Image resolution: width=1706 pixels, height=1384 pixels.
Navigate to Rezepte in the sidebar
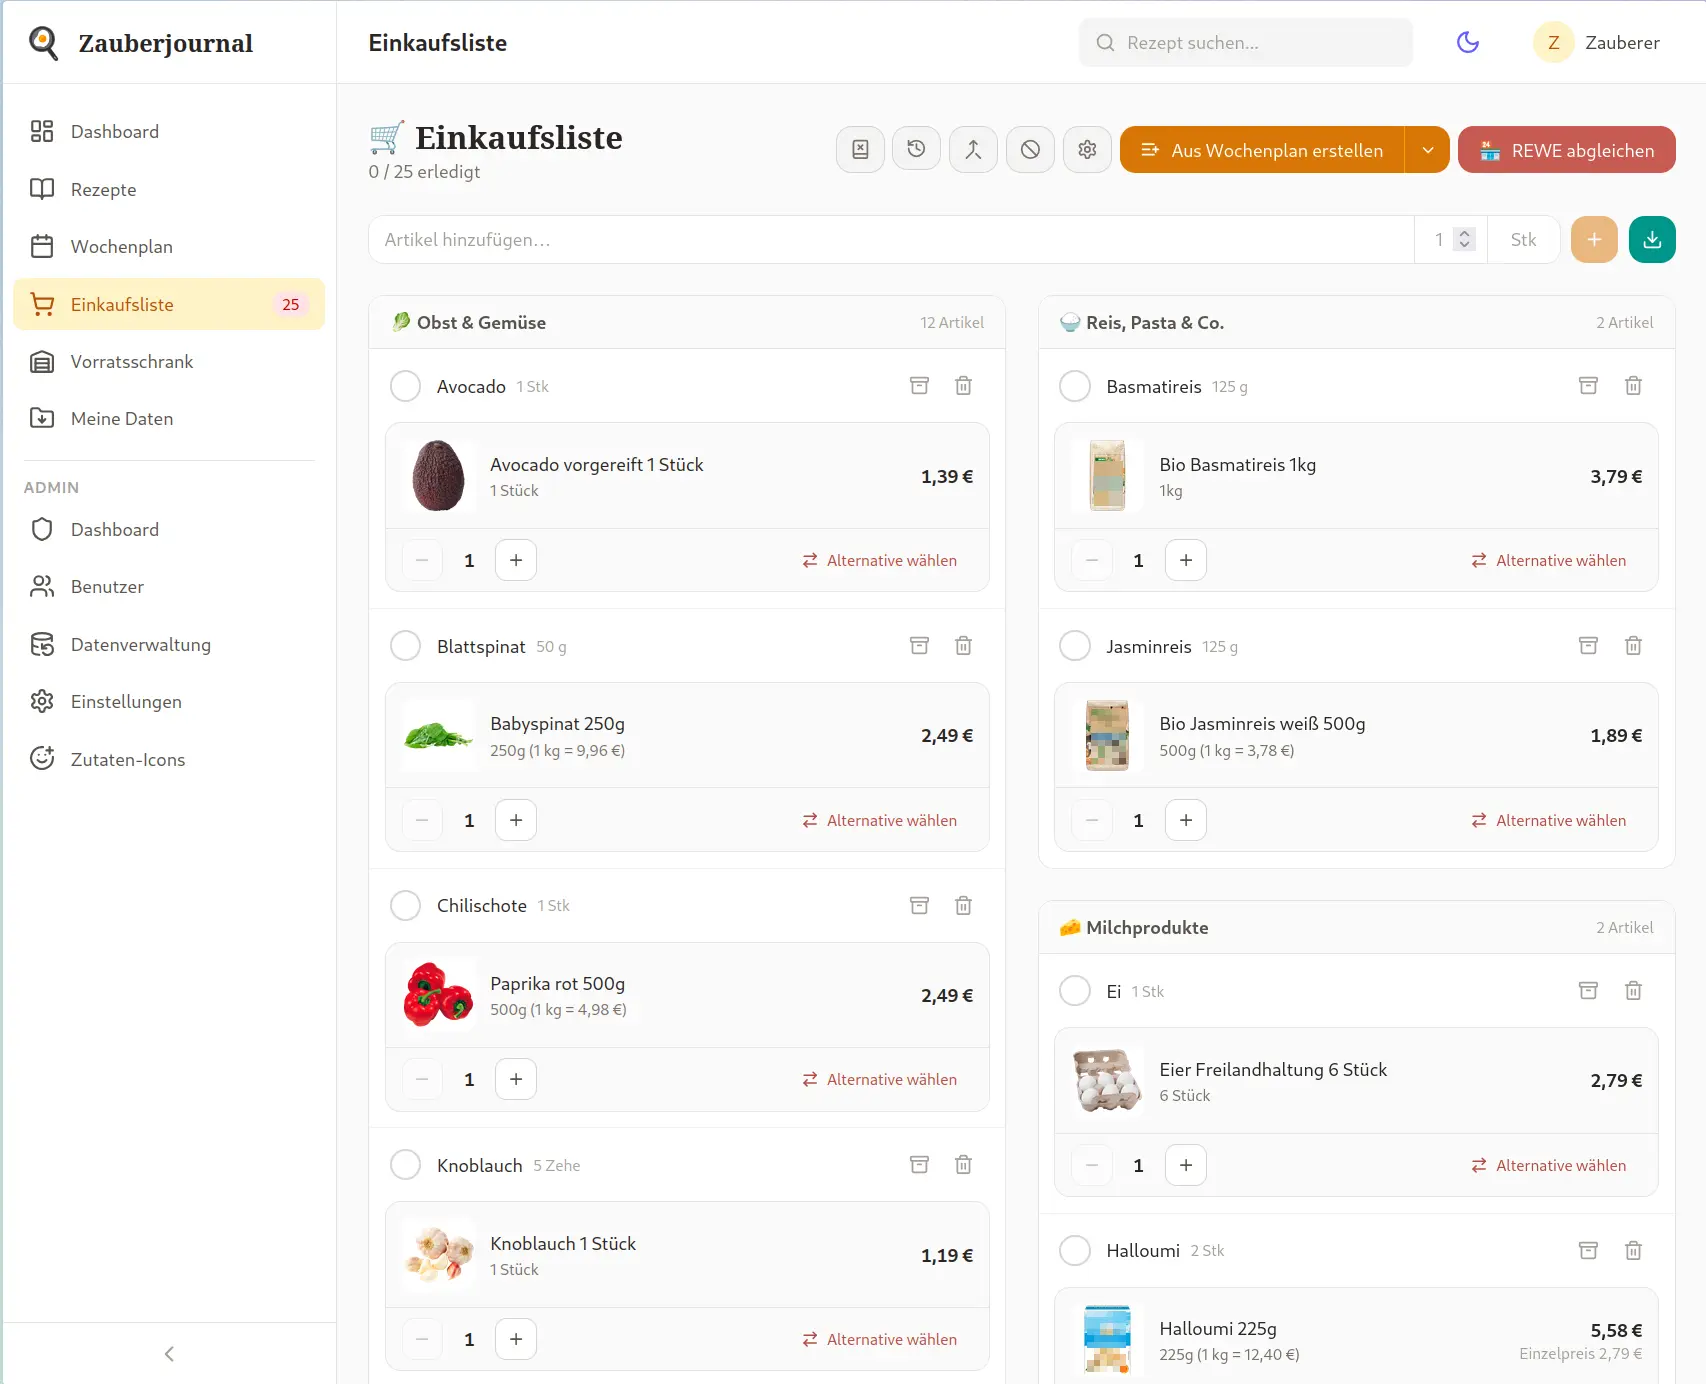click(x=103, y=189)
